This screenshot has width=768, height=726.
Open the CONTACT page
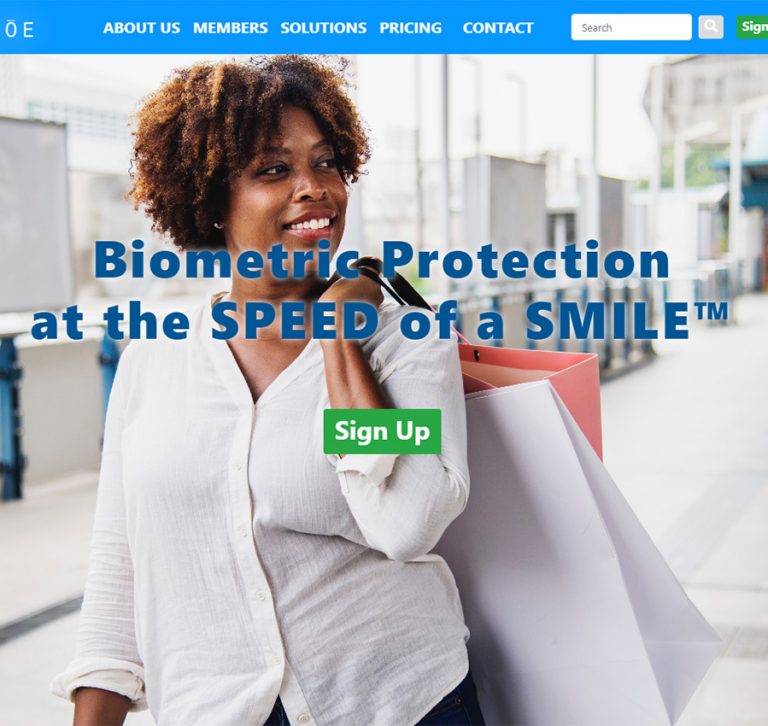tap(498, 28)
